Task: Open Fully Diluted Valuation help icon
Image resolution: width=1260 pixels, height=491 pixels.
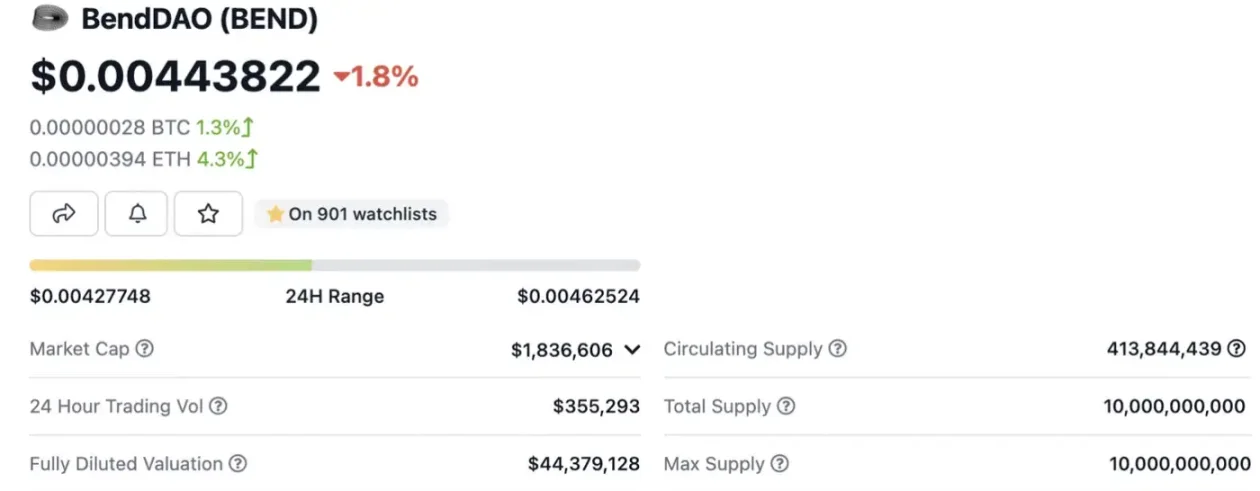Action: [x=238, y=464]
